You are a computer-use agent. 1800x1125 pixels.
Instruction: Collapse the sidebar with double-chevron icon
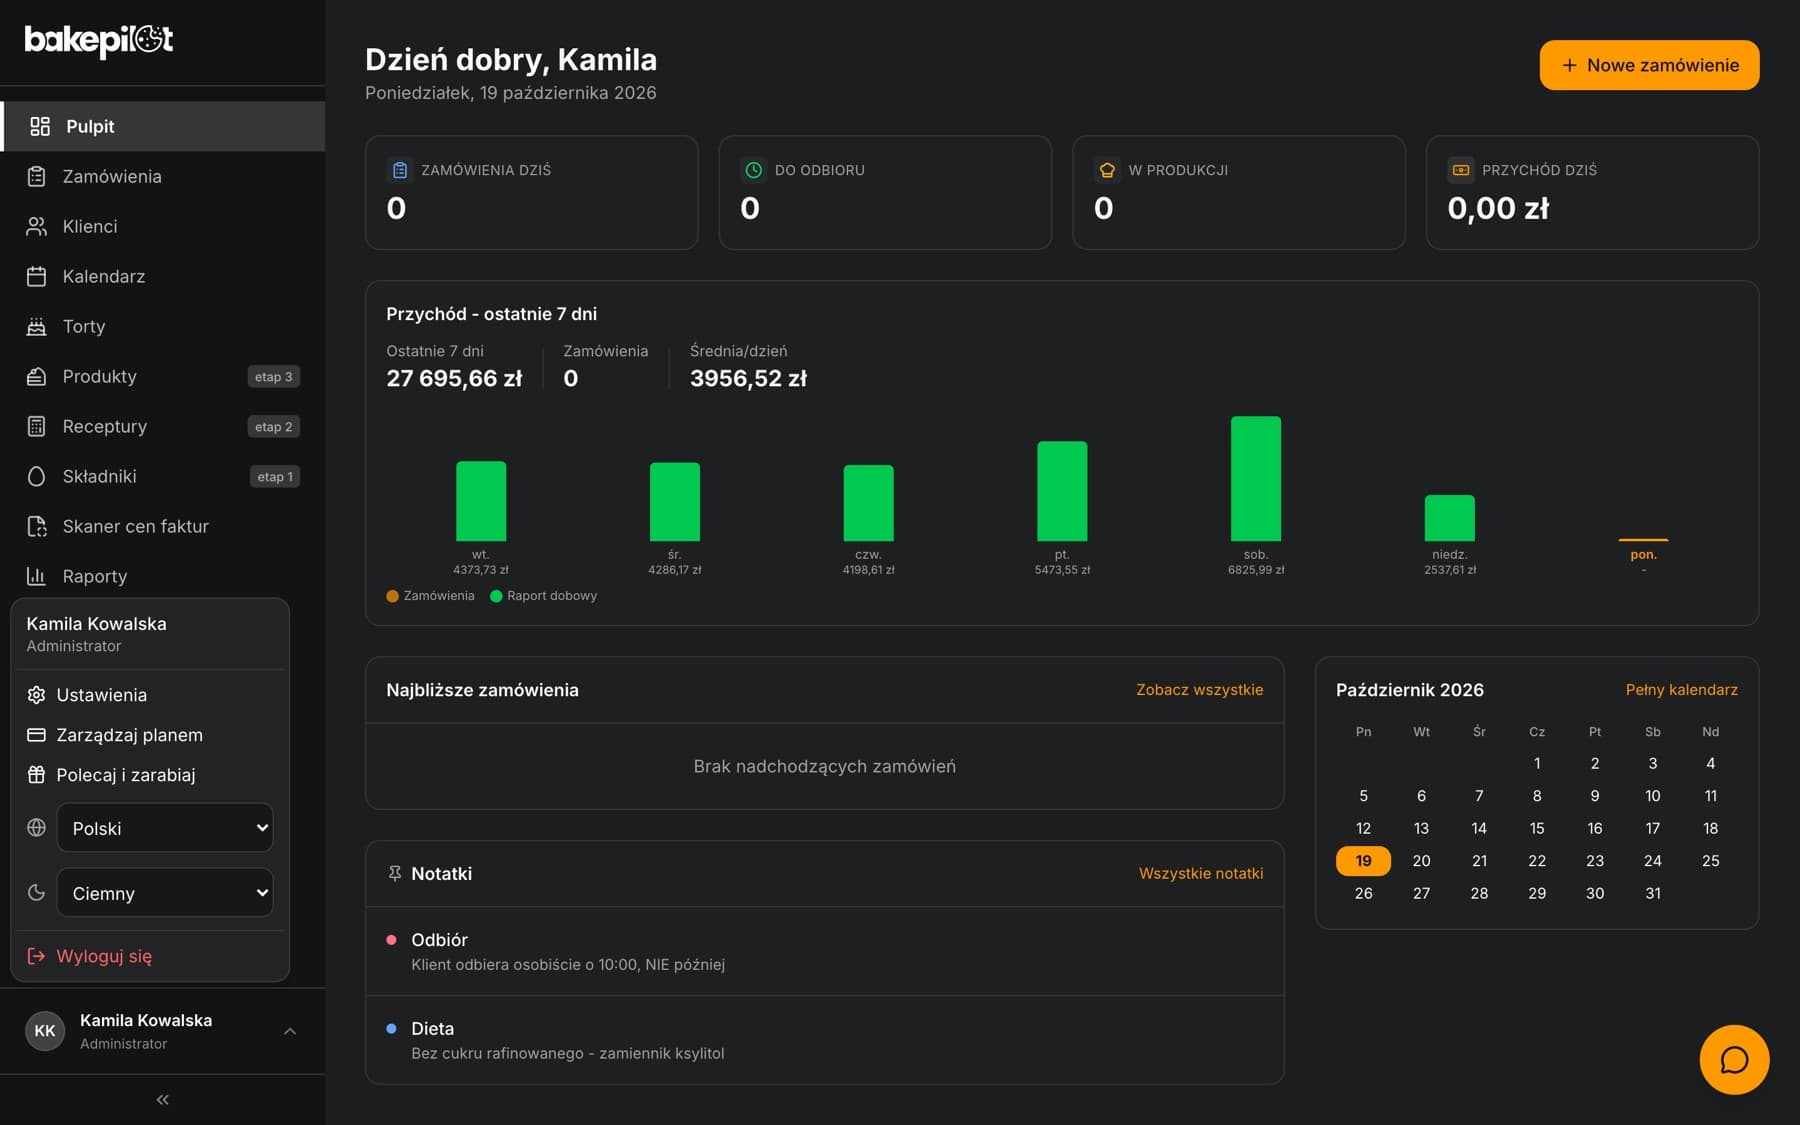pos(163,1100)
